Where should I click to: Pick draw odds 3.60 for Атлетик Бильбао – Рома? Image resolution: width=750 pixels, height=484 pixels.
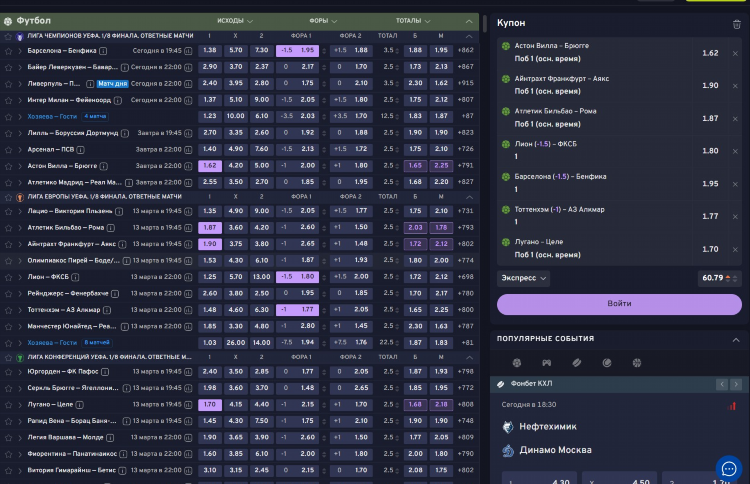coord(235,228)
